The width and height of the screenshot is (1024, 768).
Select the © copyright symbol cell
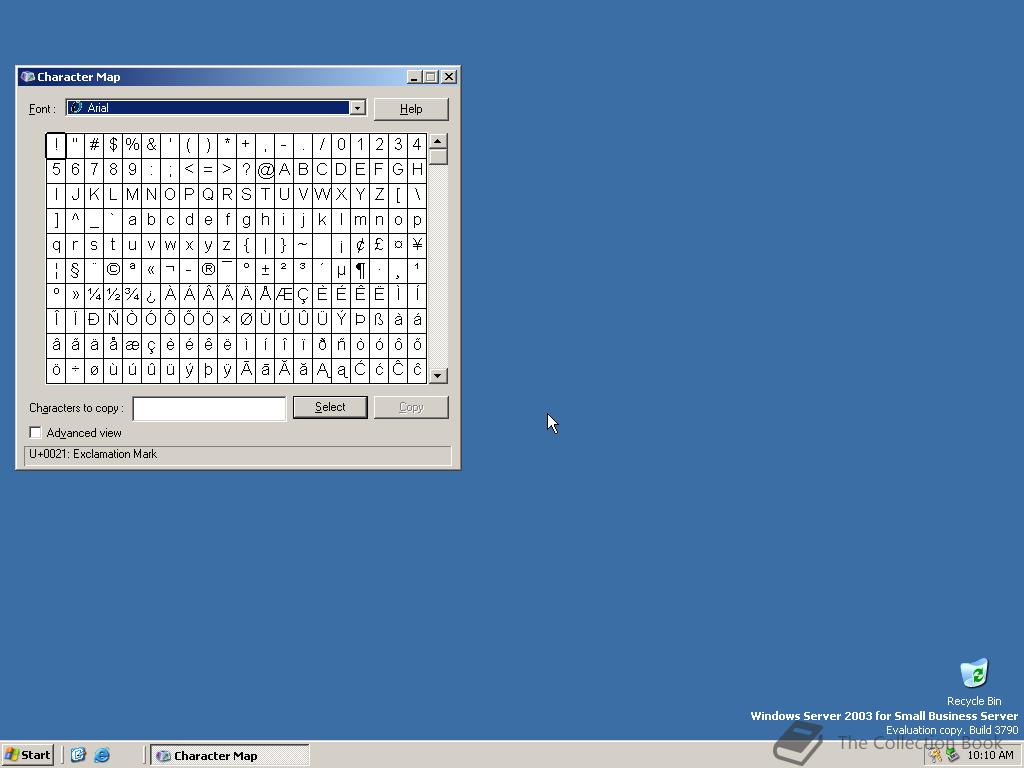click(113, 270)
